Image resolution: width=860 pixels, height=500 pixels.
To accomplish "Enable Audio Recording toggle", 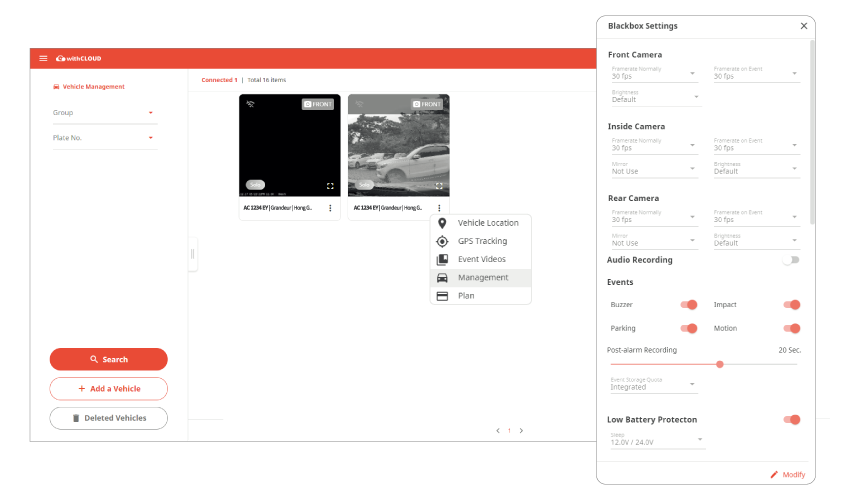I will pos(791,260).
